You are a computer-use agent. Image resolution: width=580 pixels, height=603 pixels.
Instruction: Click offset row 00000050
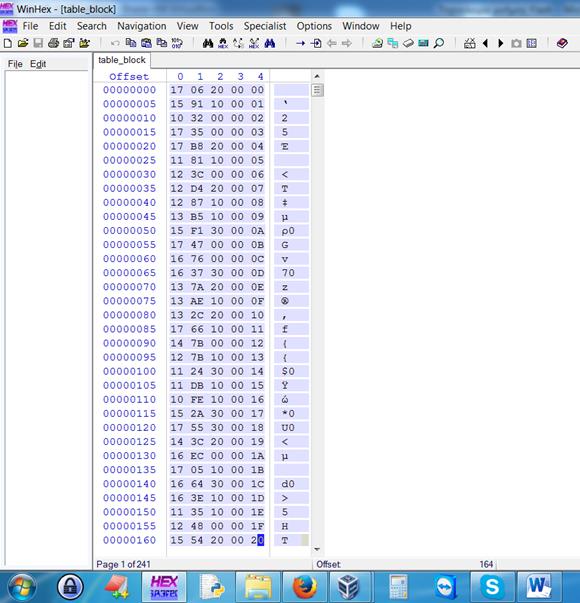tap(130, 230)
